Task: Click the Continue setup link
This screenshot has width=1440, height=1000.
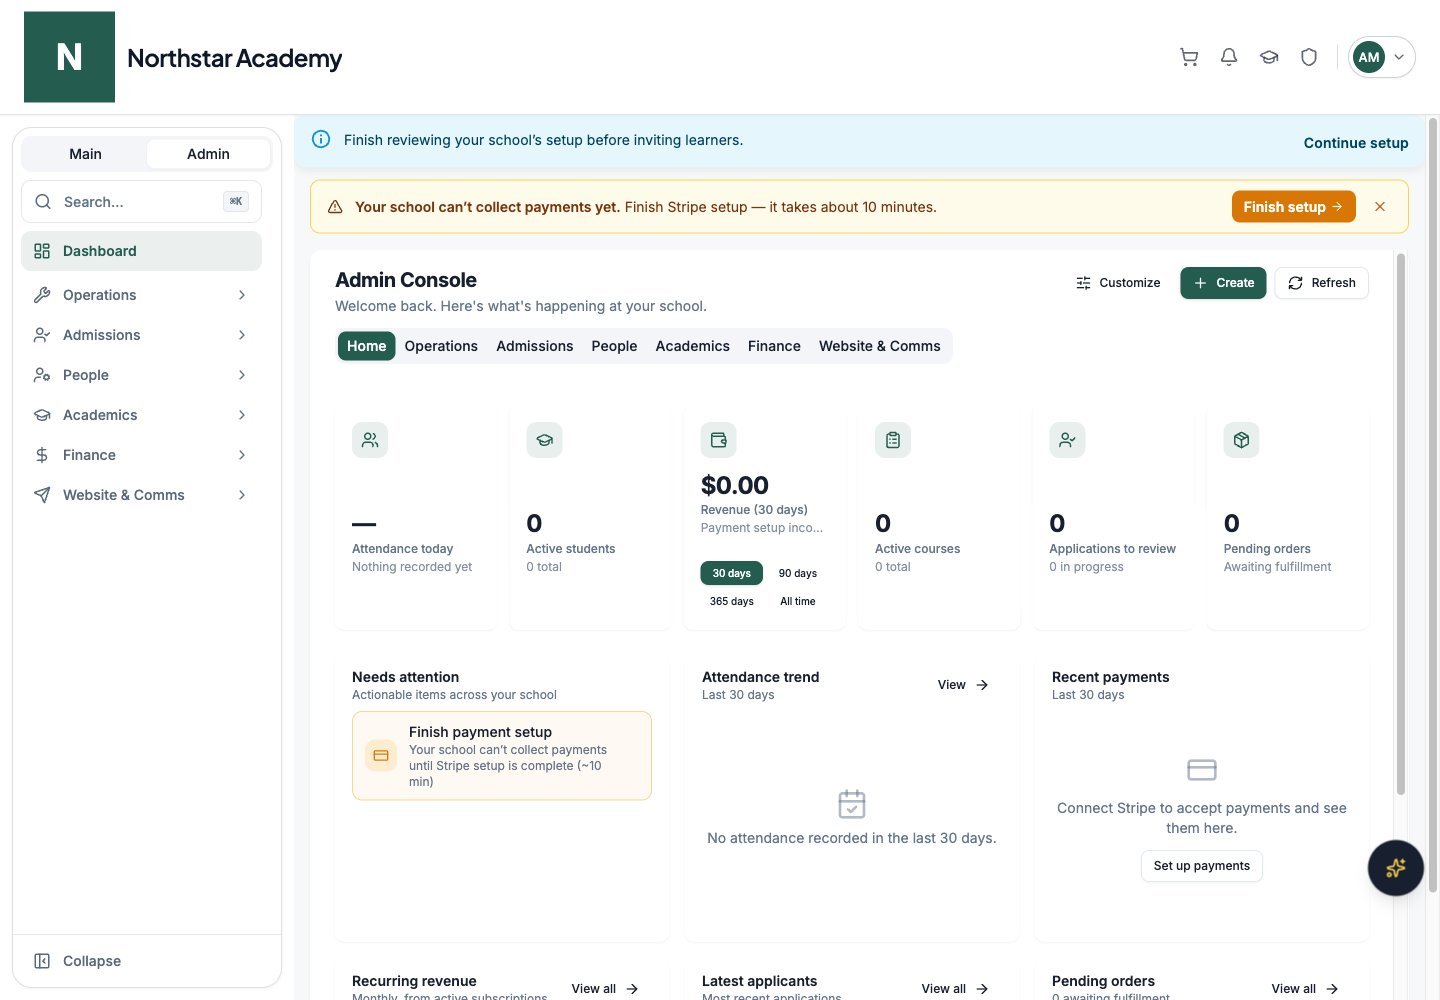Action: tap(1356, 143)
